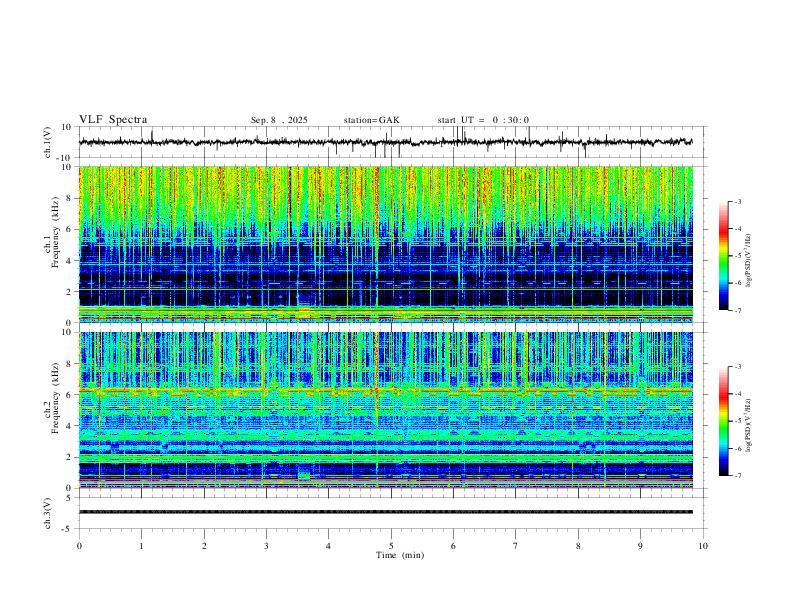Click the "start UT = 0 :30: 0" text
The image size is (792, 612).
tap(483, 120)
